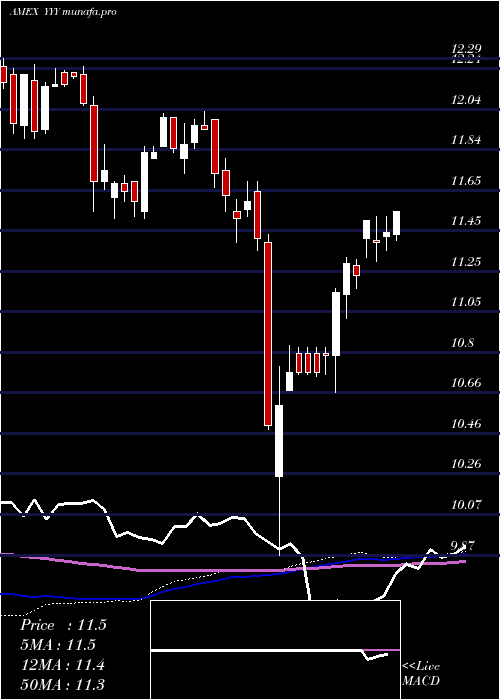Click the 12.29 price axis label
The image size is (500, 700).
(466, 49)
